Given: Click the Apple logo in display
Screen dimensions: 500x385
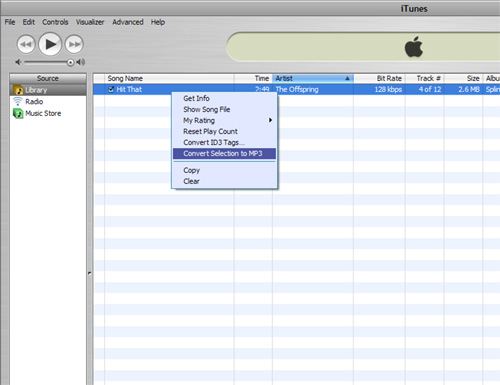Looking at the screenshot, I should 414,47.
